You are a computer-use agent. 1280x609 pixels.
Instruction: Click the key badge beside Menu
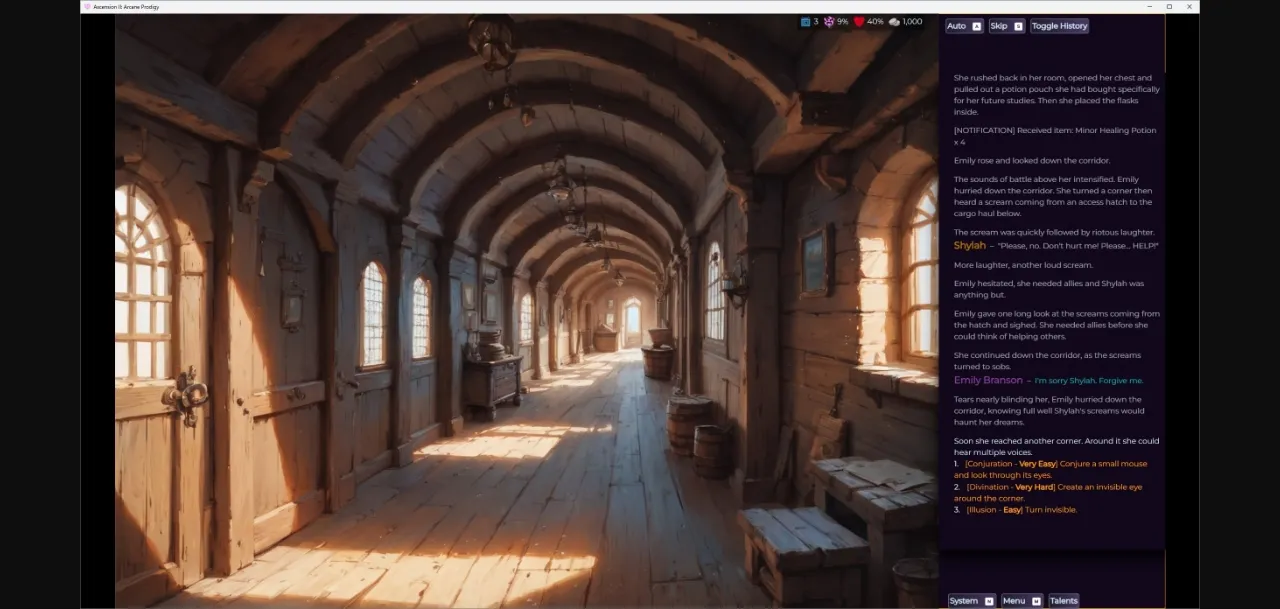point(1036,601)
